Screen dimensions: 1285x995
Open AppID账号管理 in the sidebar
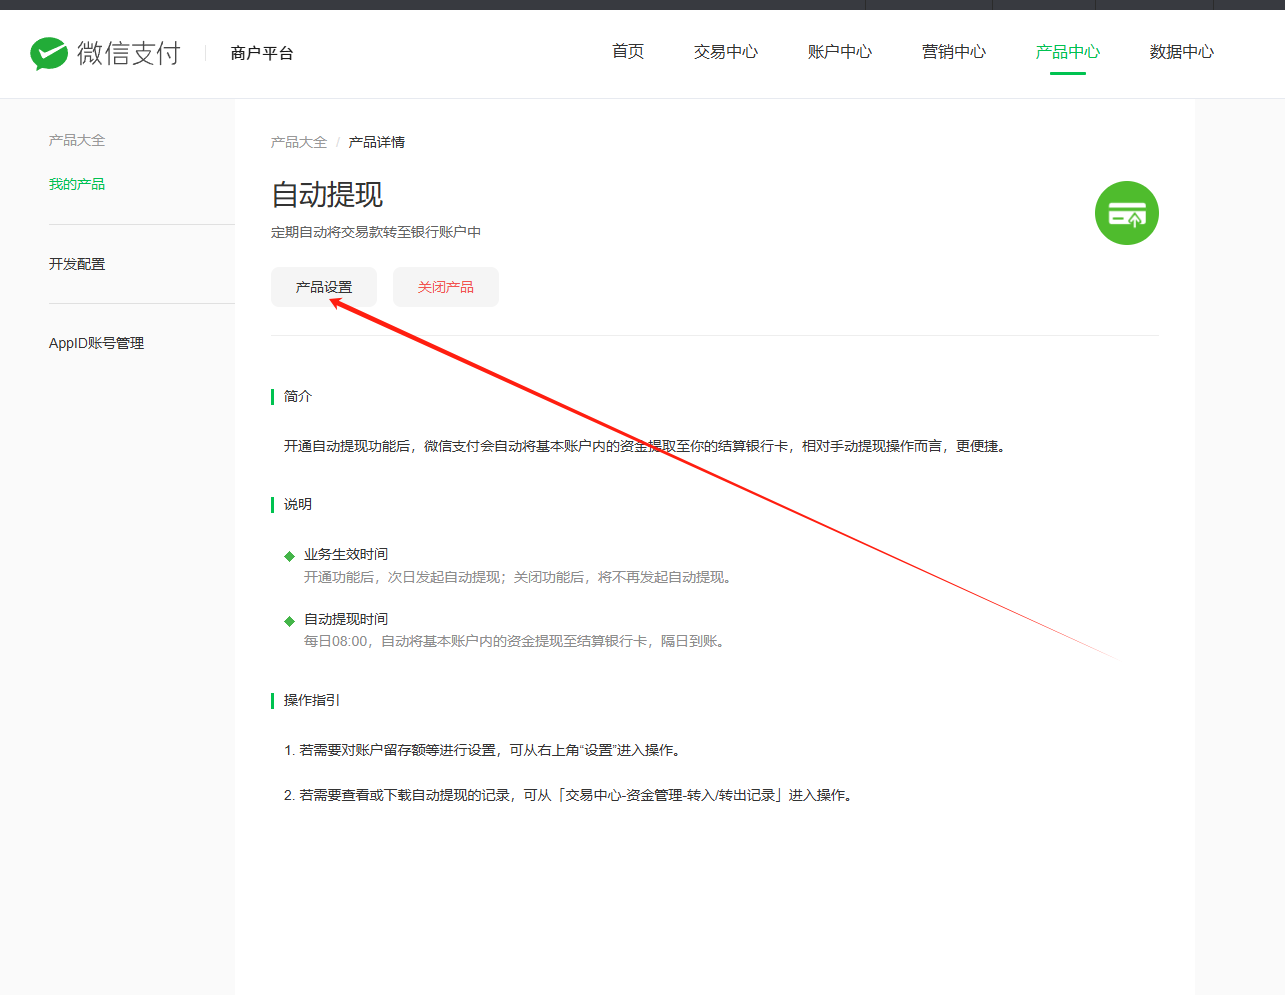[x=96, y=343]
